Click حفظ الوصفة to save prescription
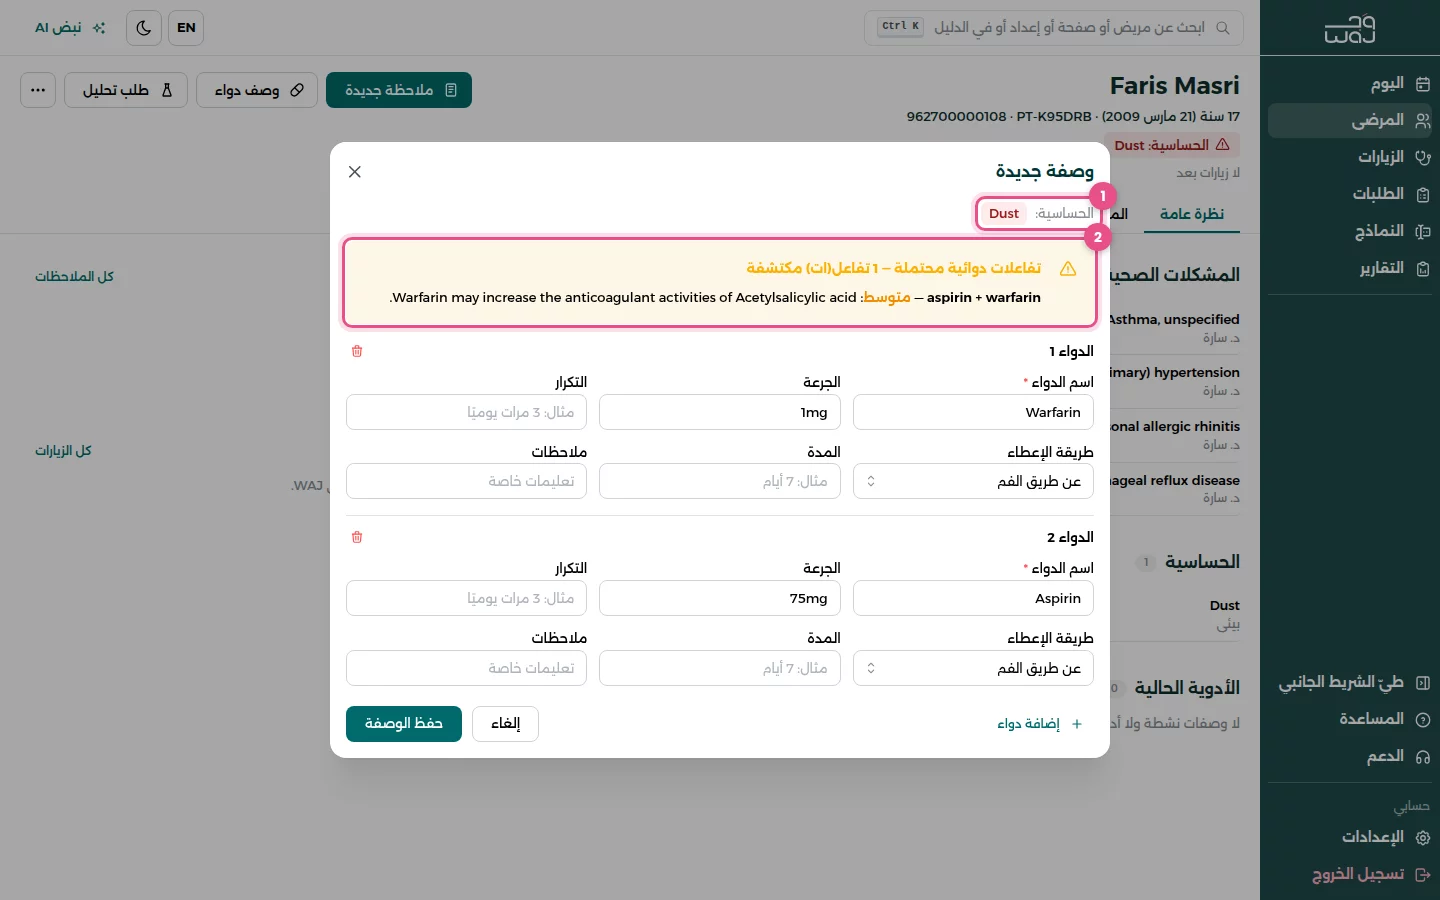 pos(404,724)
